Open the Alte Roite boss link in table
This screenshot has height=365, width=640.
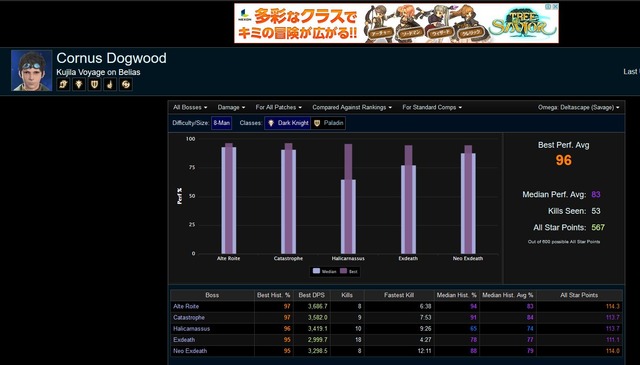[186, 306]
